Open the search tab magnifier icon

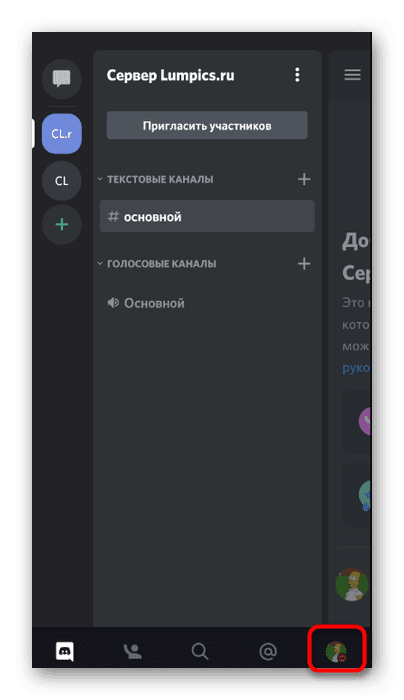(x=200, y=652)
